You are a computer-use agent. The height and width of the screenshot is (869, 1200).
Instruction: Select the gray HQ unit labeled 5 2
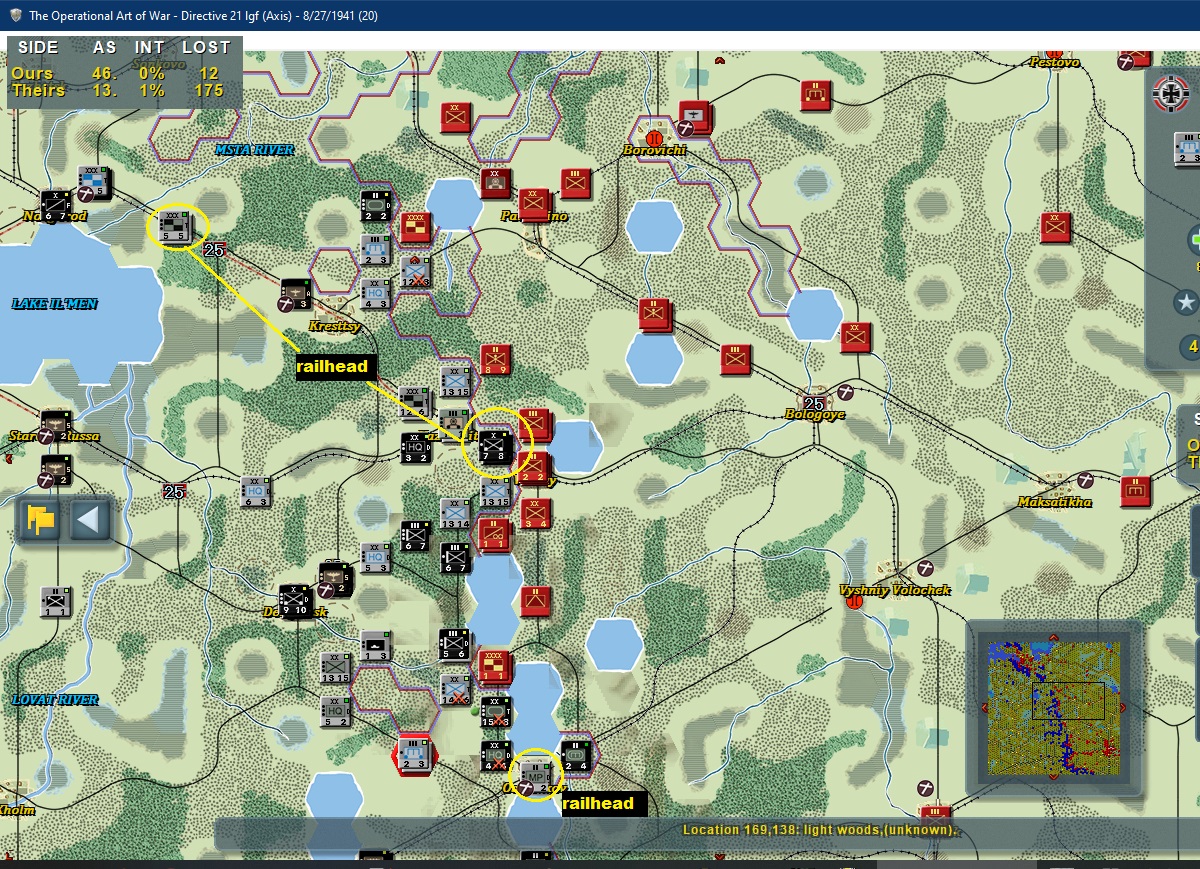(x=336, y=710)
